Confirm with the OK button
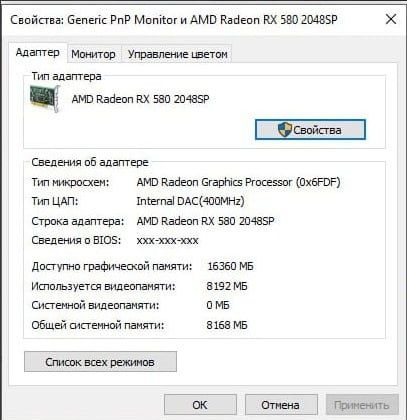 coord(200,405)
